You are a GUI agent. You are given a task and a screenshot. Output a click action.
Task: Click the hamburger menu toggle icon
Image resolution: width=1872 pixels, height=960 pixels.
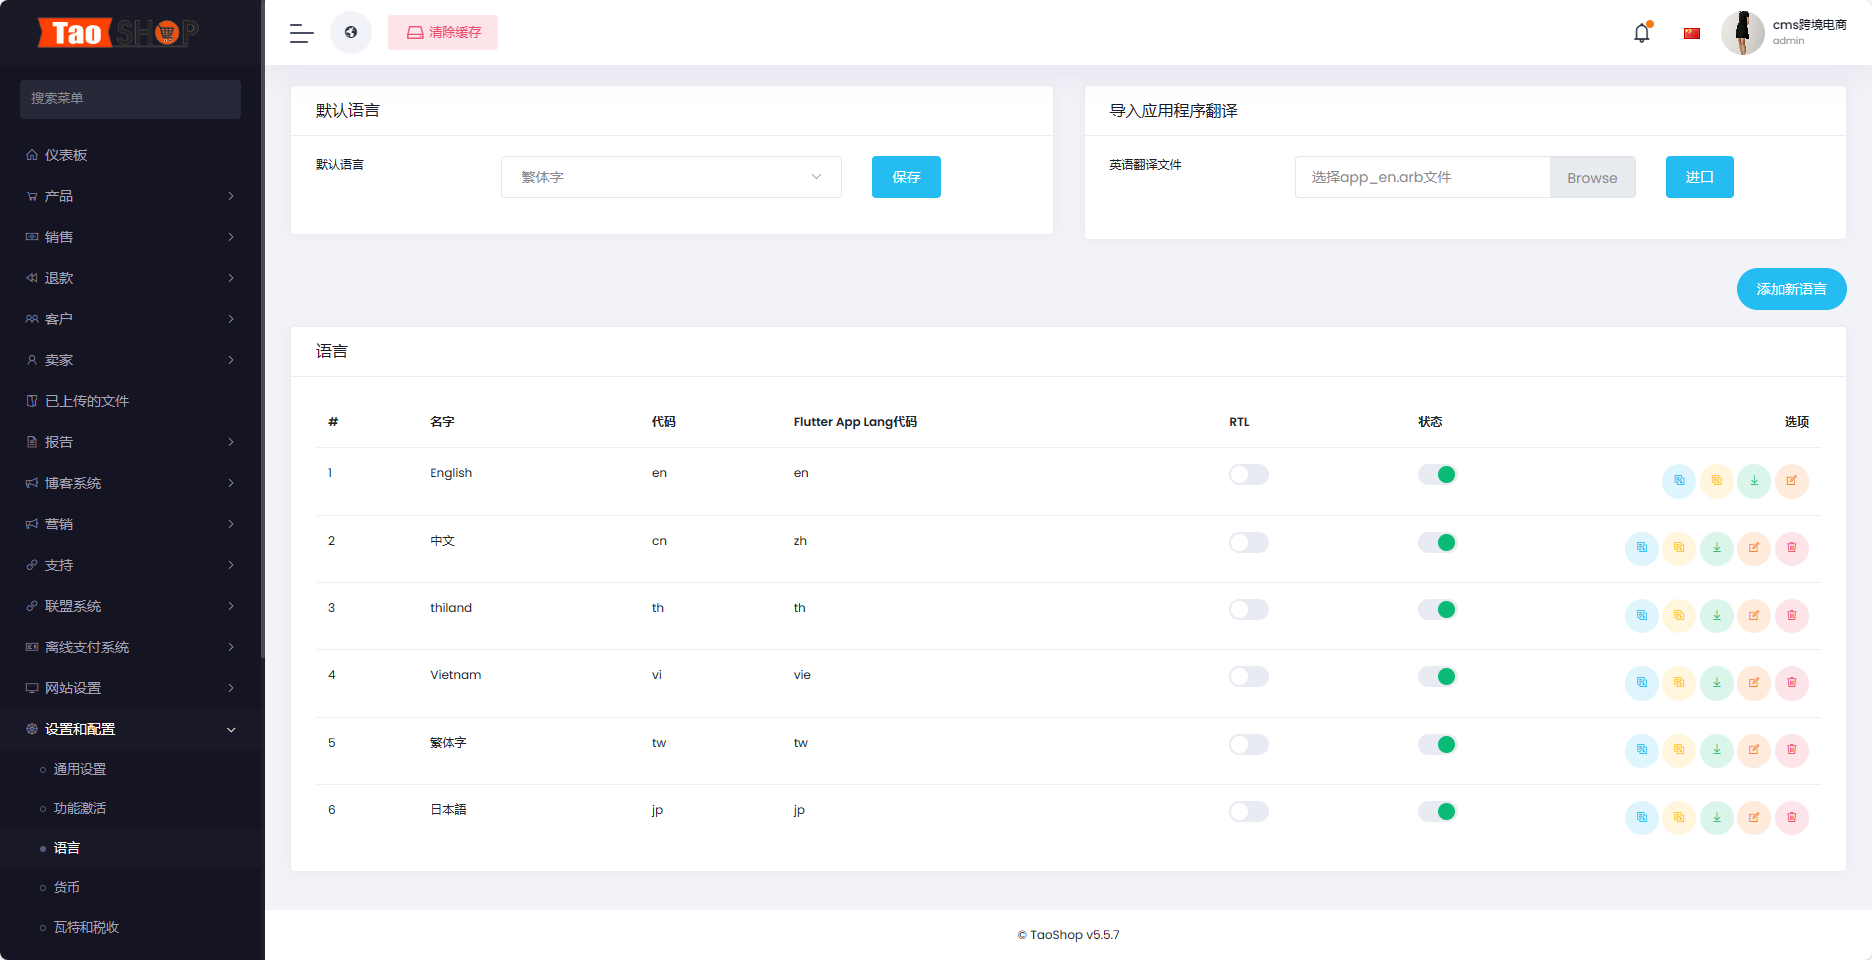[302, 33]
